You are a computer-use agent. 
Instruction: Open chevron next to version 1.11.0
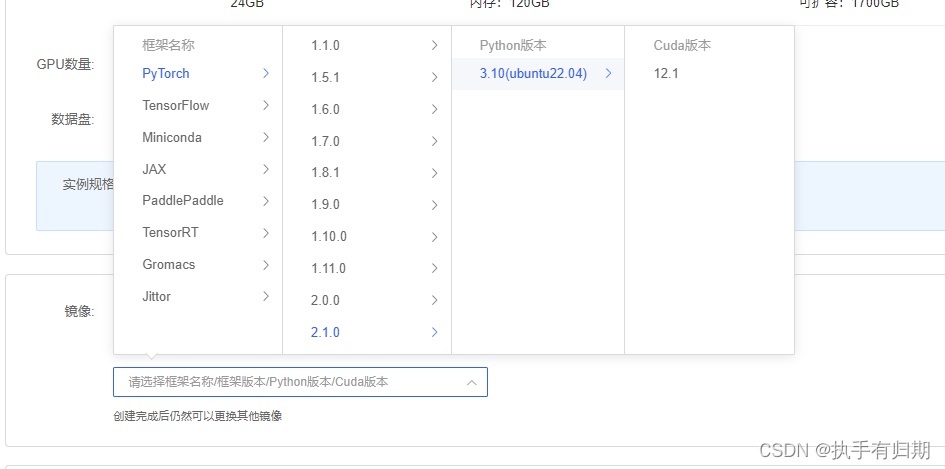435,268
